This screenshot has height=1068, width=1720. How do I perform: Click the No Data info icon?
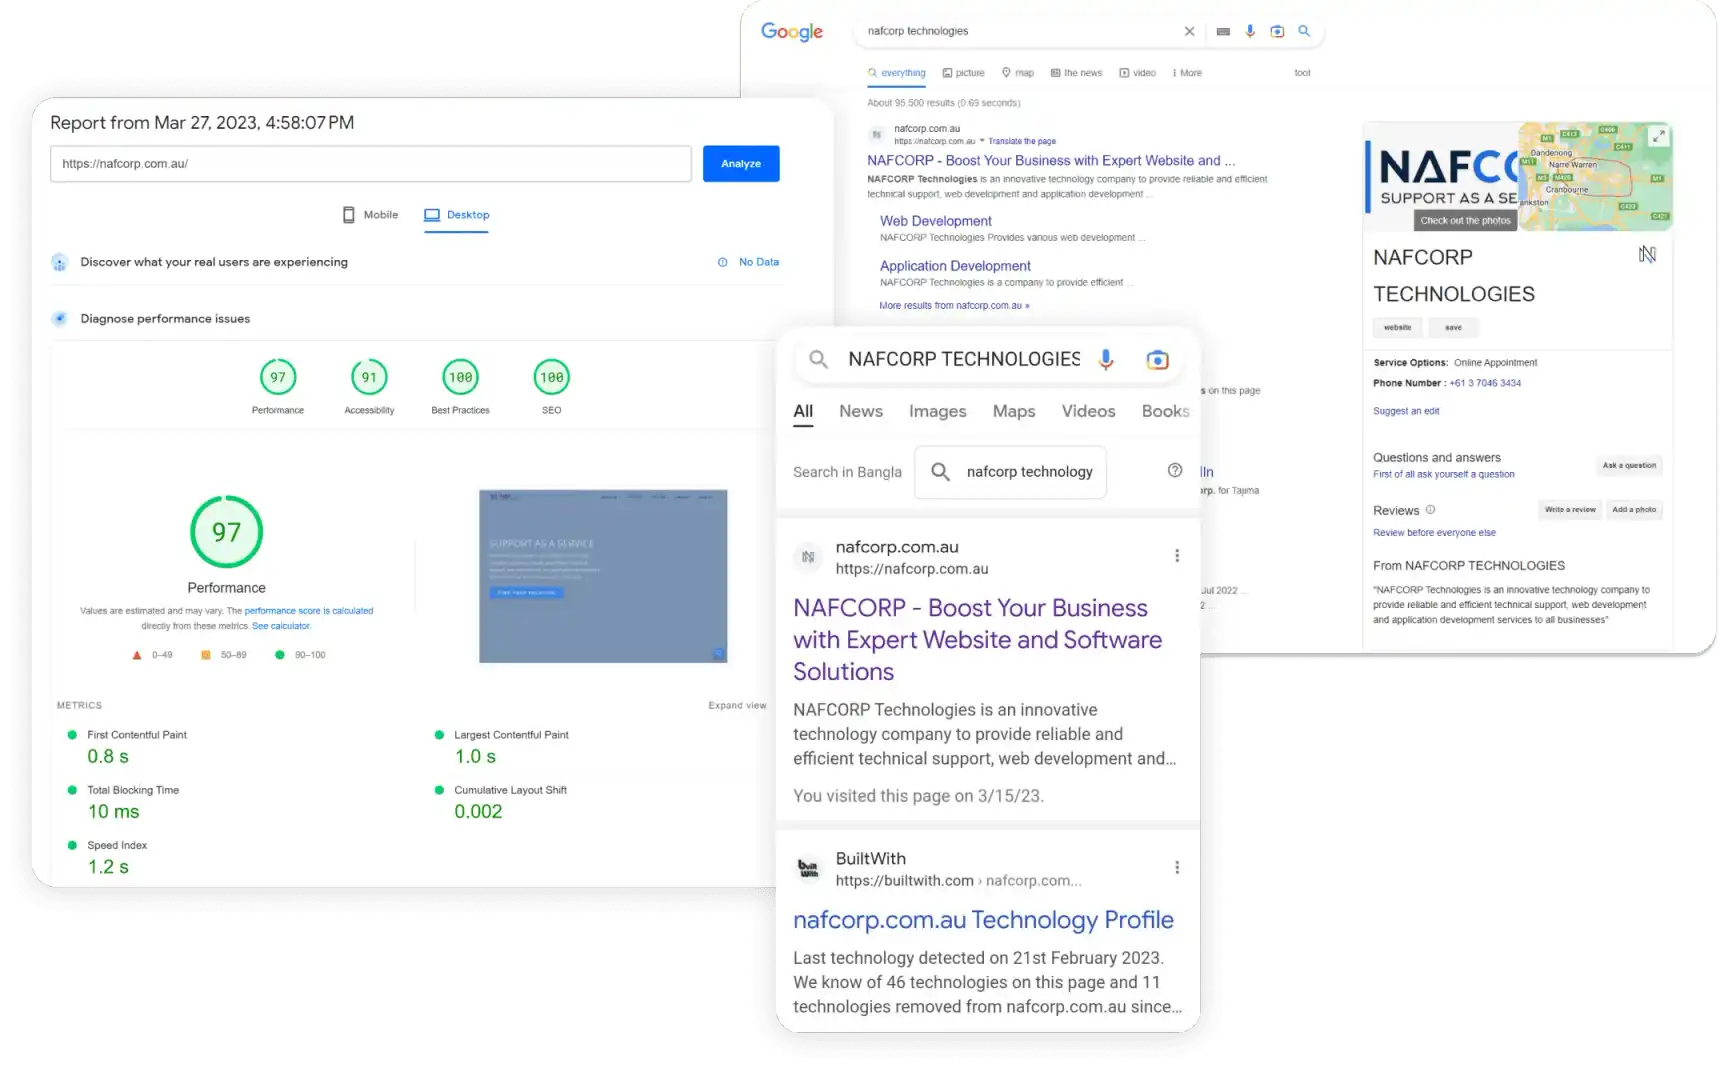pyautogui.click(x=722, y=262)
